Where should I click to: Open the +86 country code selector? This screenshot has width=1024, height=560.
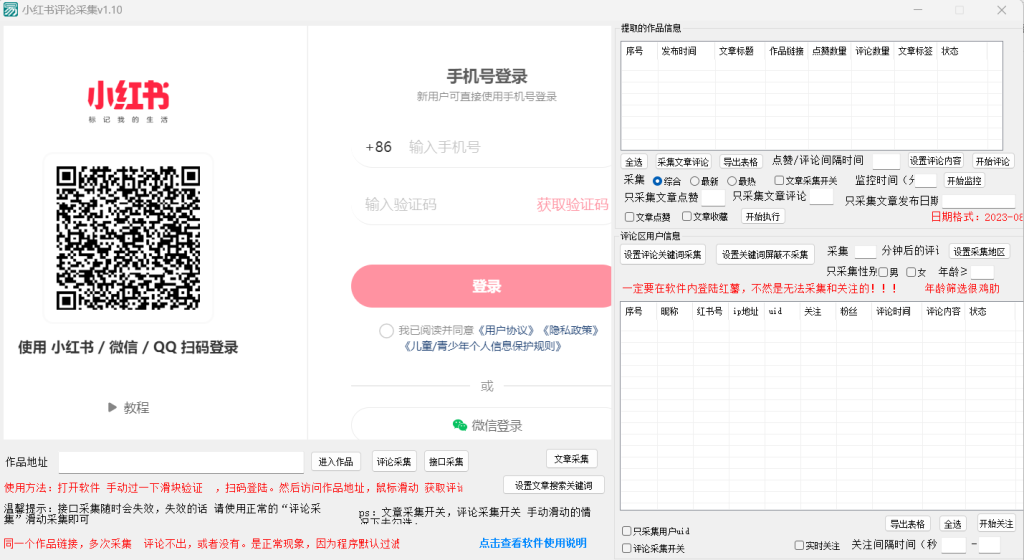point(378,147)
